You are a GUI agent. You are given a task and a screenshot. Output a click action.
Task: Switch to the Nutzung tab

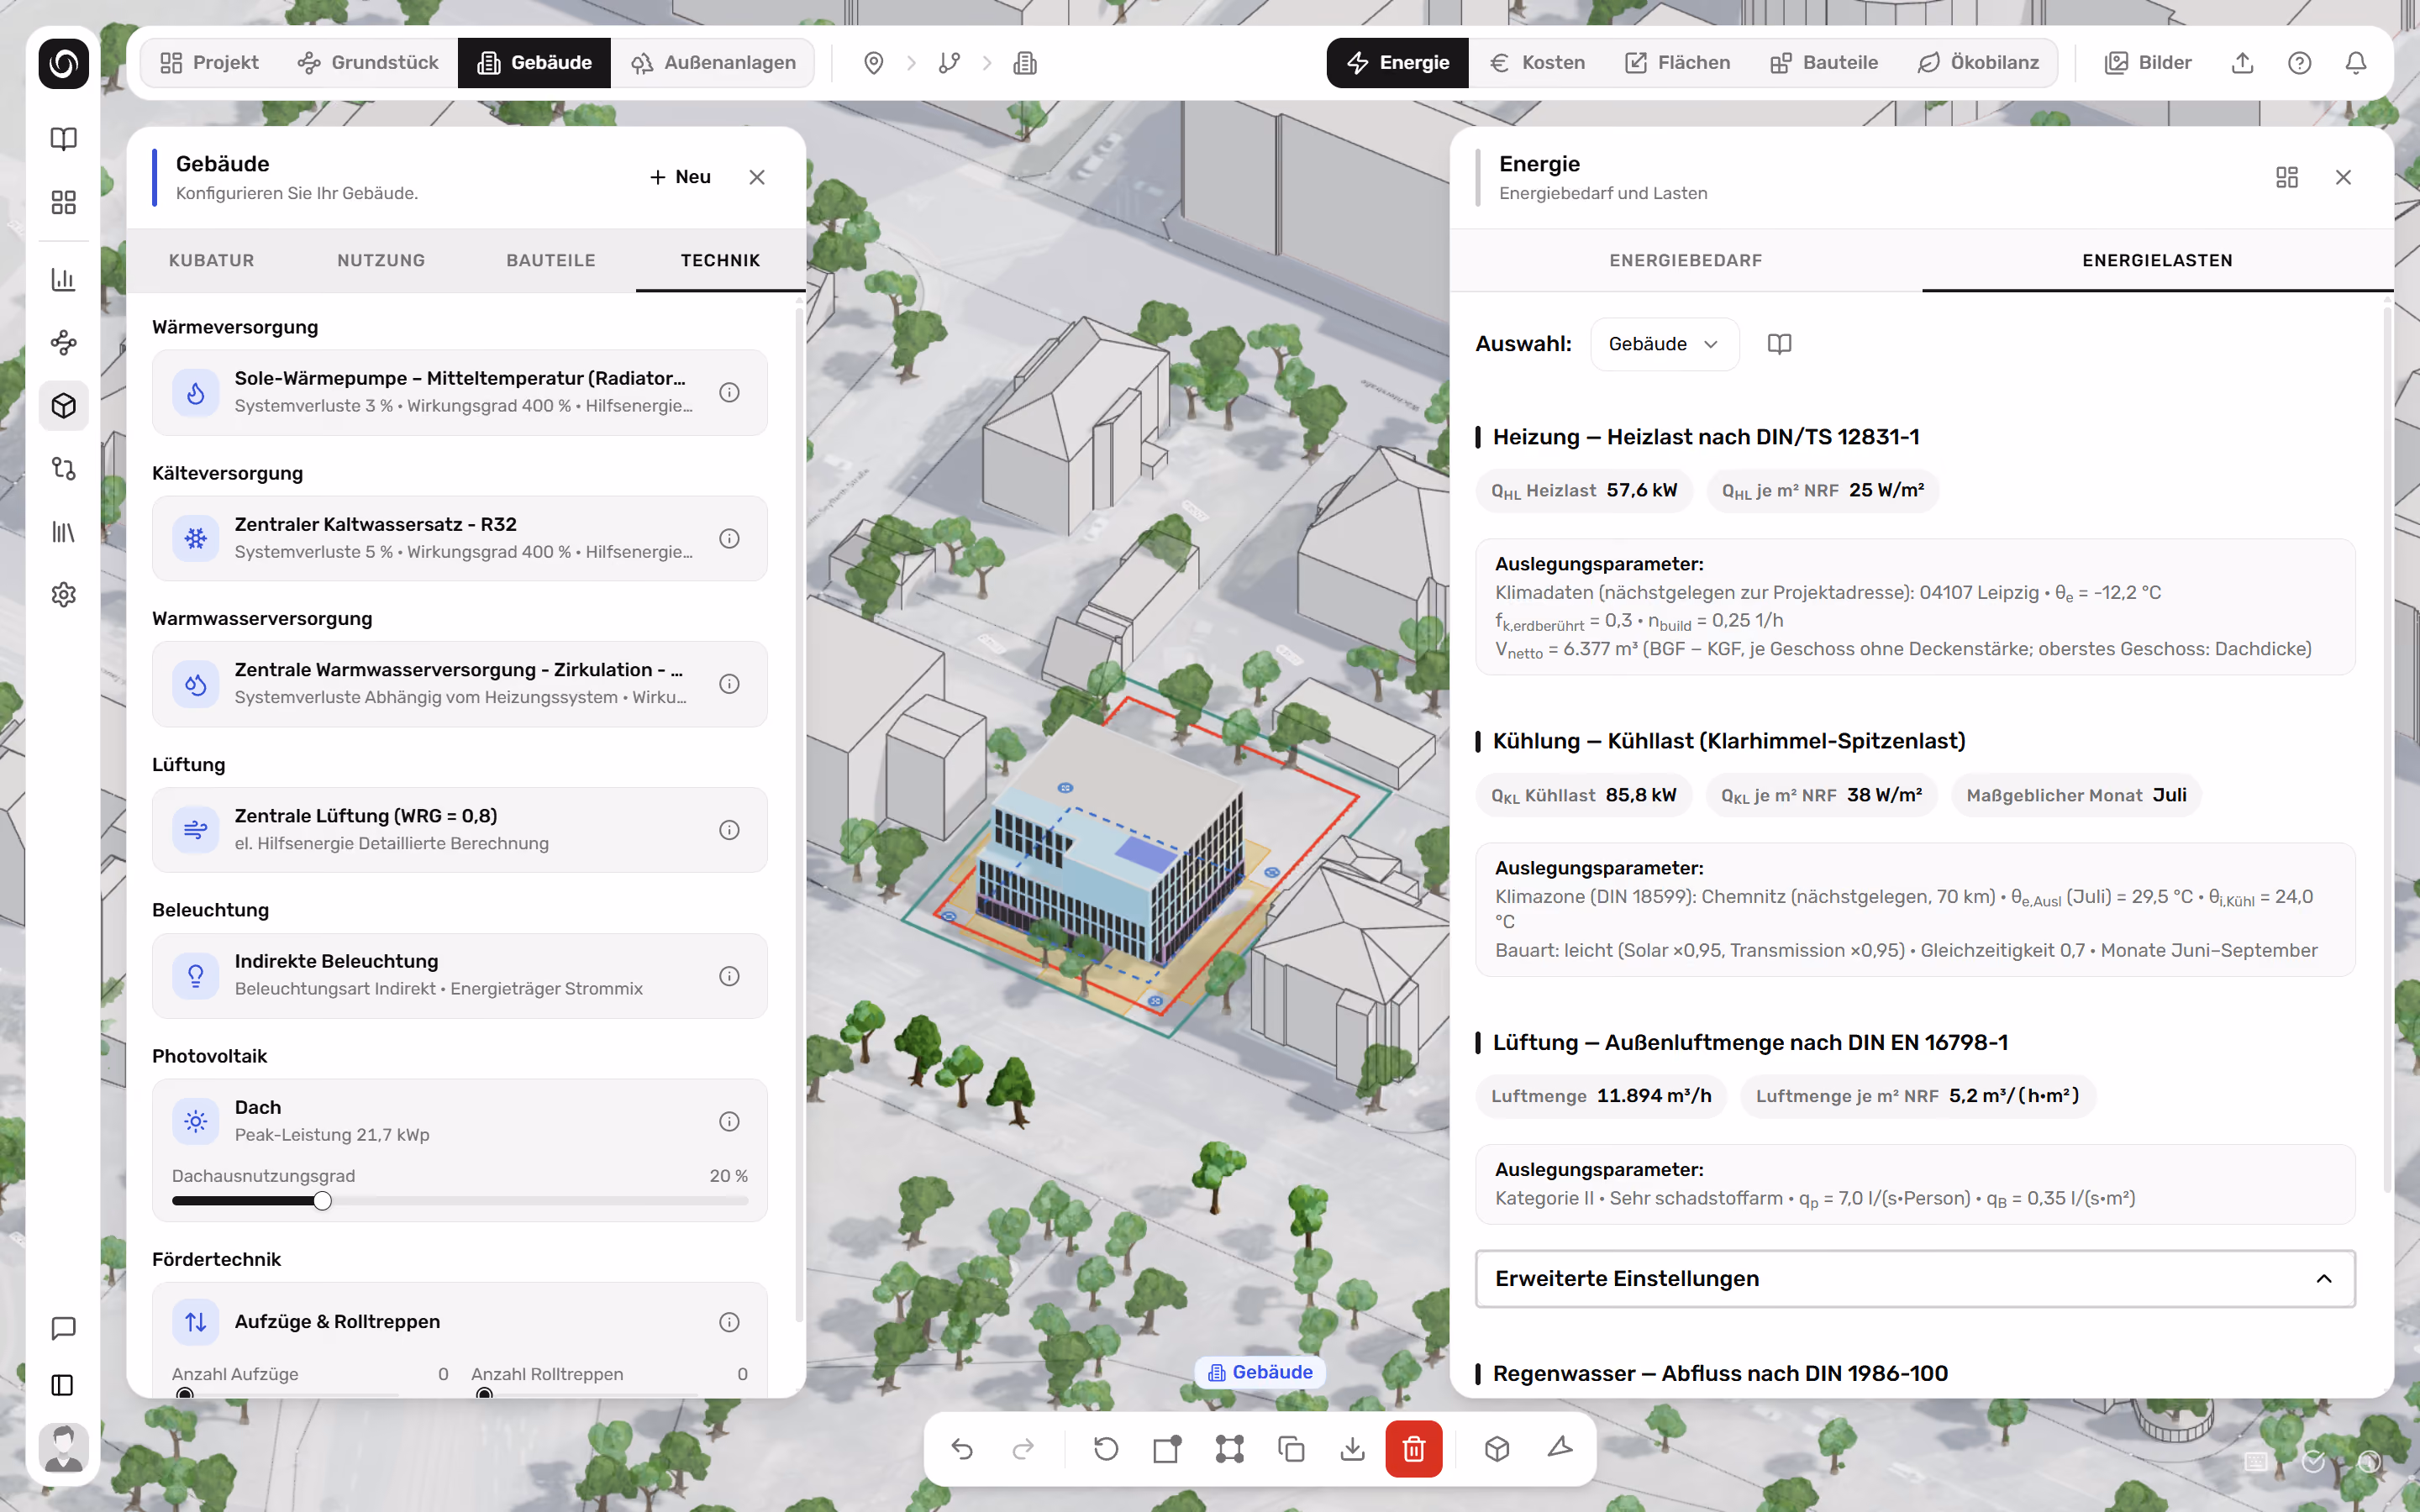pos(381,260)
